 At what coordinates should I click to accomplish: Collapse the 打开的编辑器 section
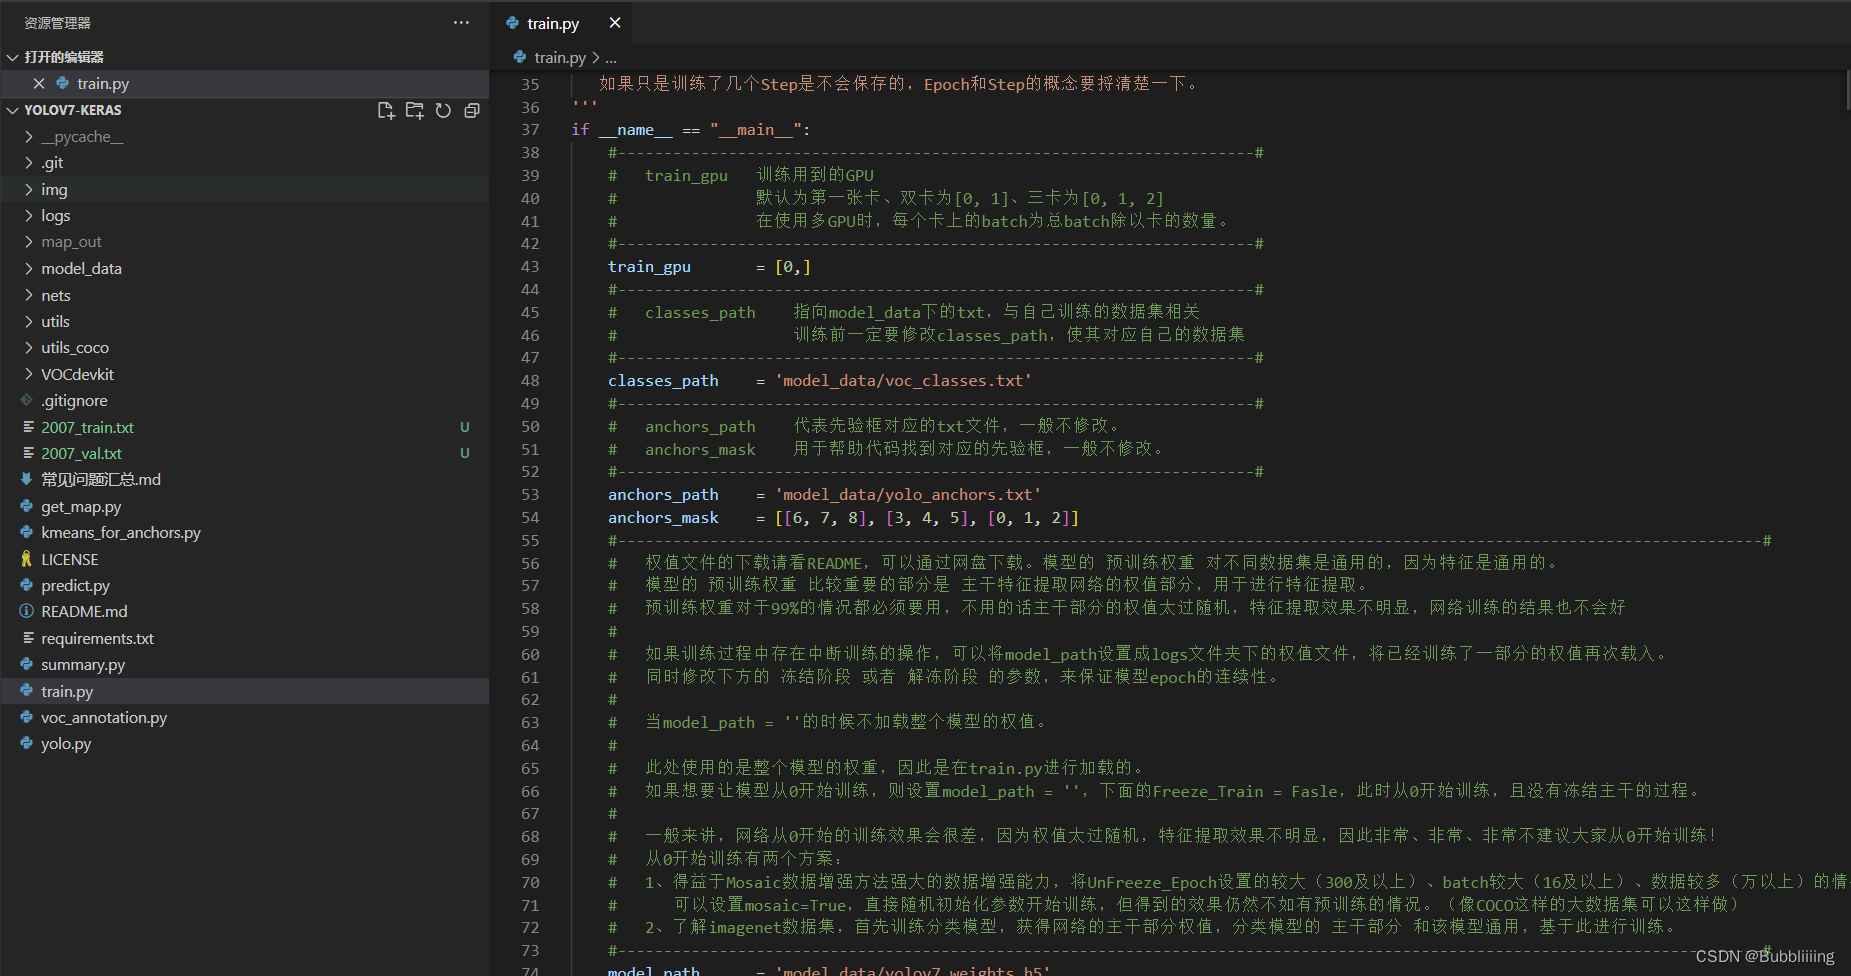tap(13, 57)
